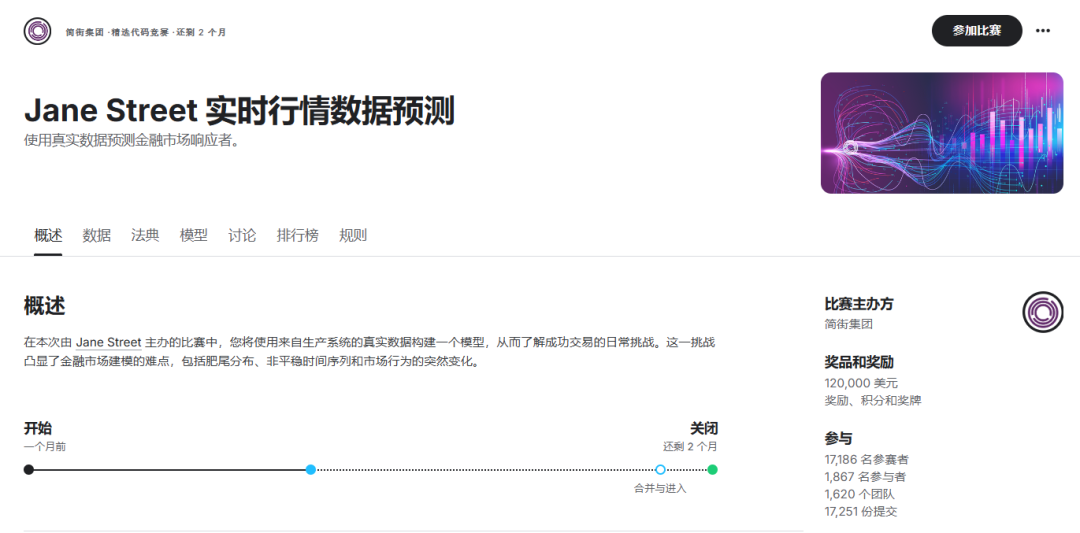The height and width of the screenshot is (533, 1080).
Task: Click the 还剩 2 个月 text under 关闭
Action: click(x=690, y=447)
